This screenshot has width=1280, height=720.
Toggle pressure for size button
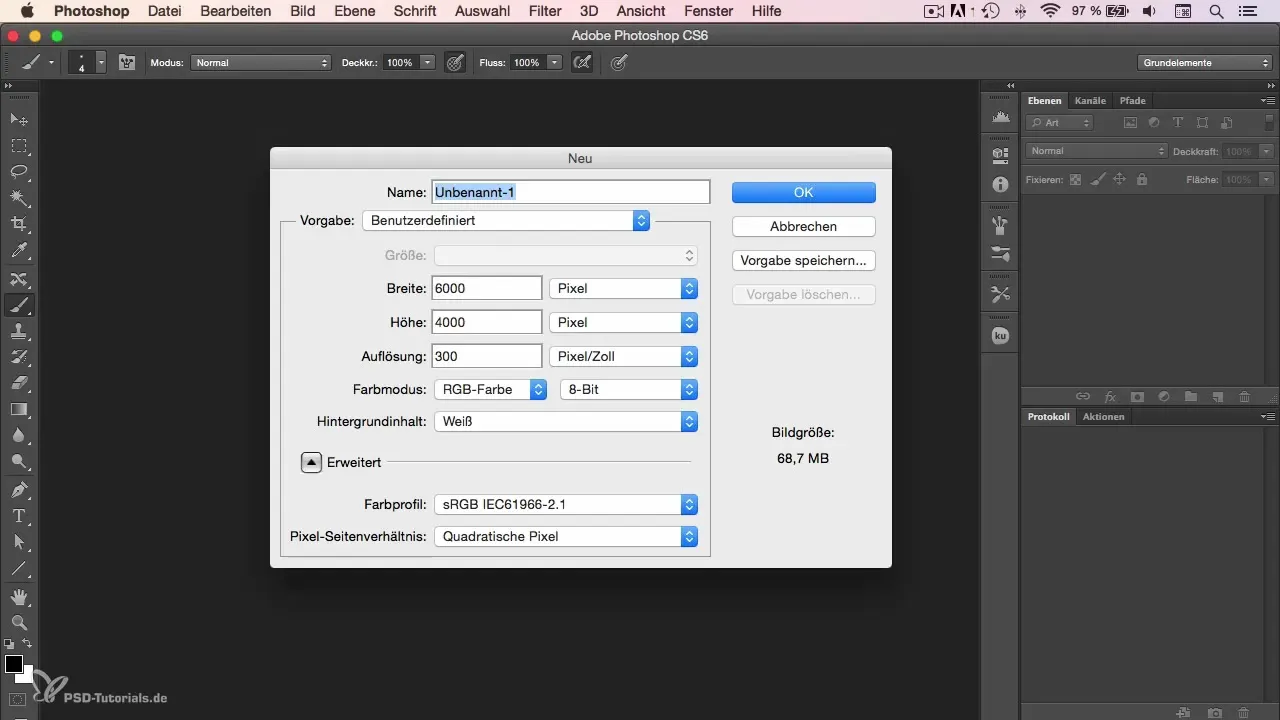(x=619, y=62)
